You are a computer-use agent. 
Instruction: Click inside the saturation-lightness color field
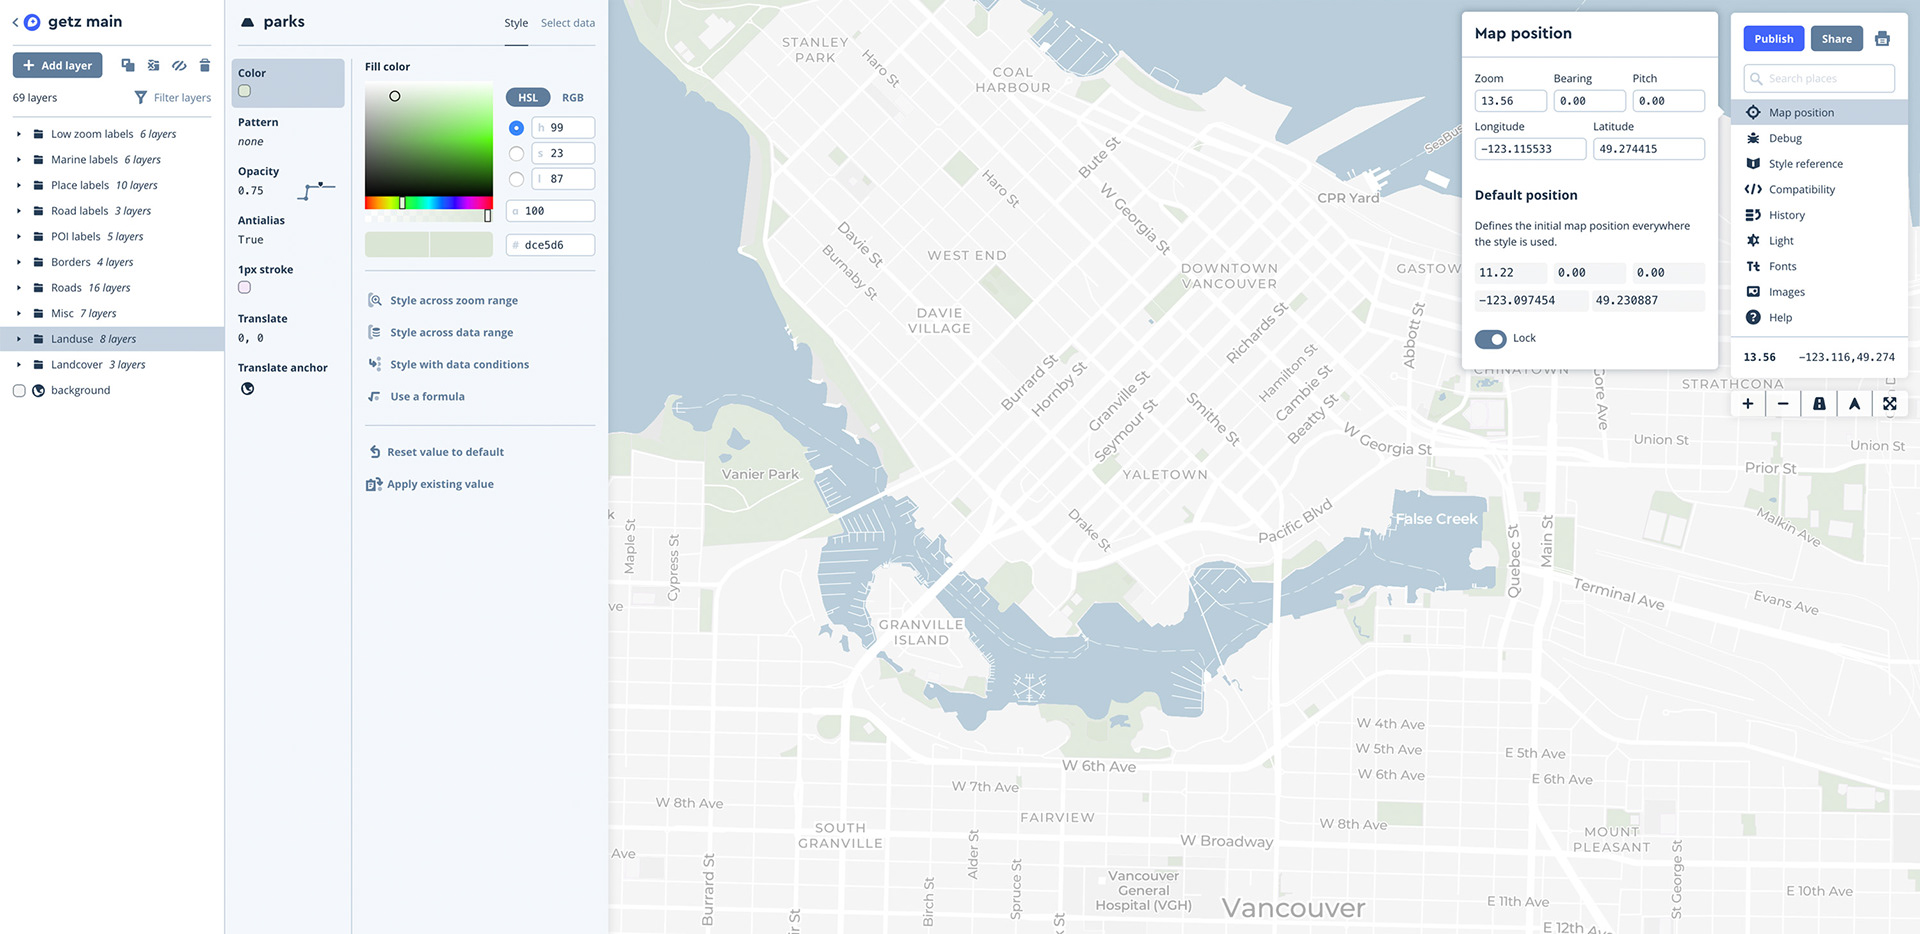tap(429, 140)
